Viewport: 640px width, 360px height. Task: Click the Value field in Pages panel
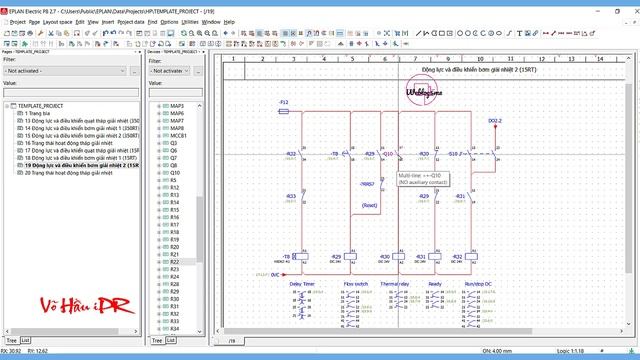tap(71, 93)
